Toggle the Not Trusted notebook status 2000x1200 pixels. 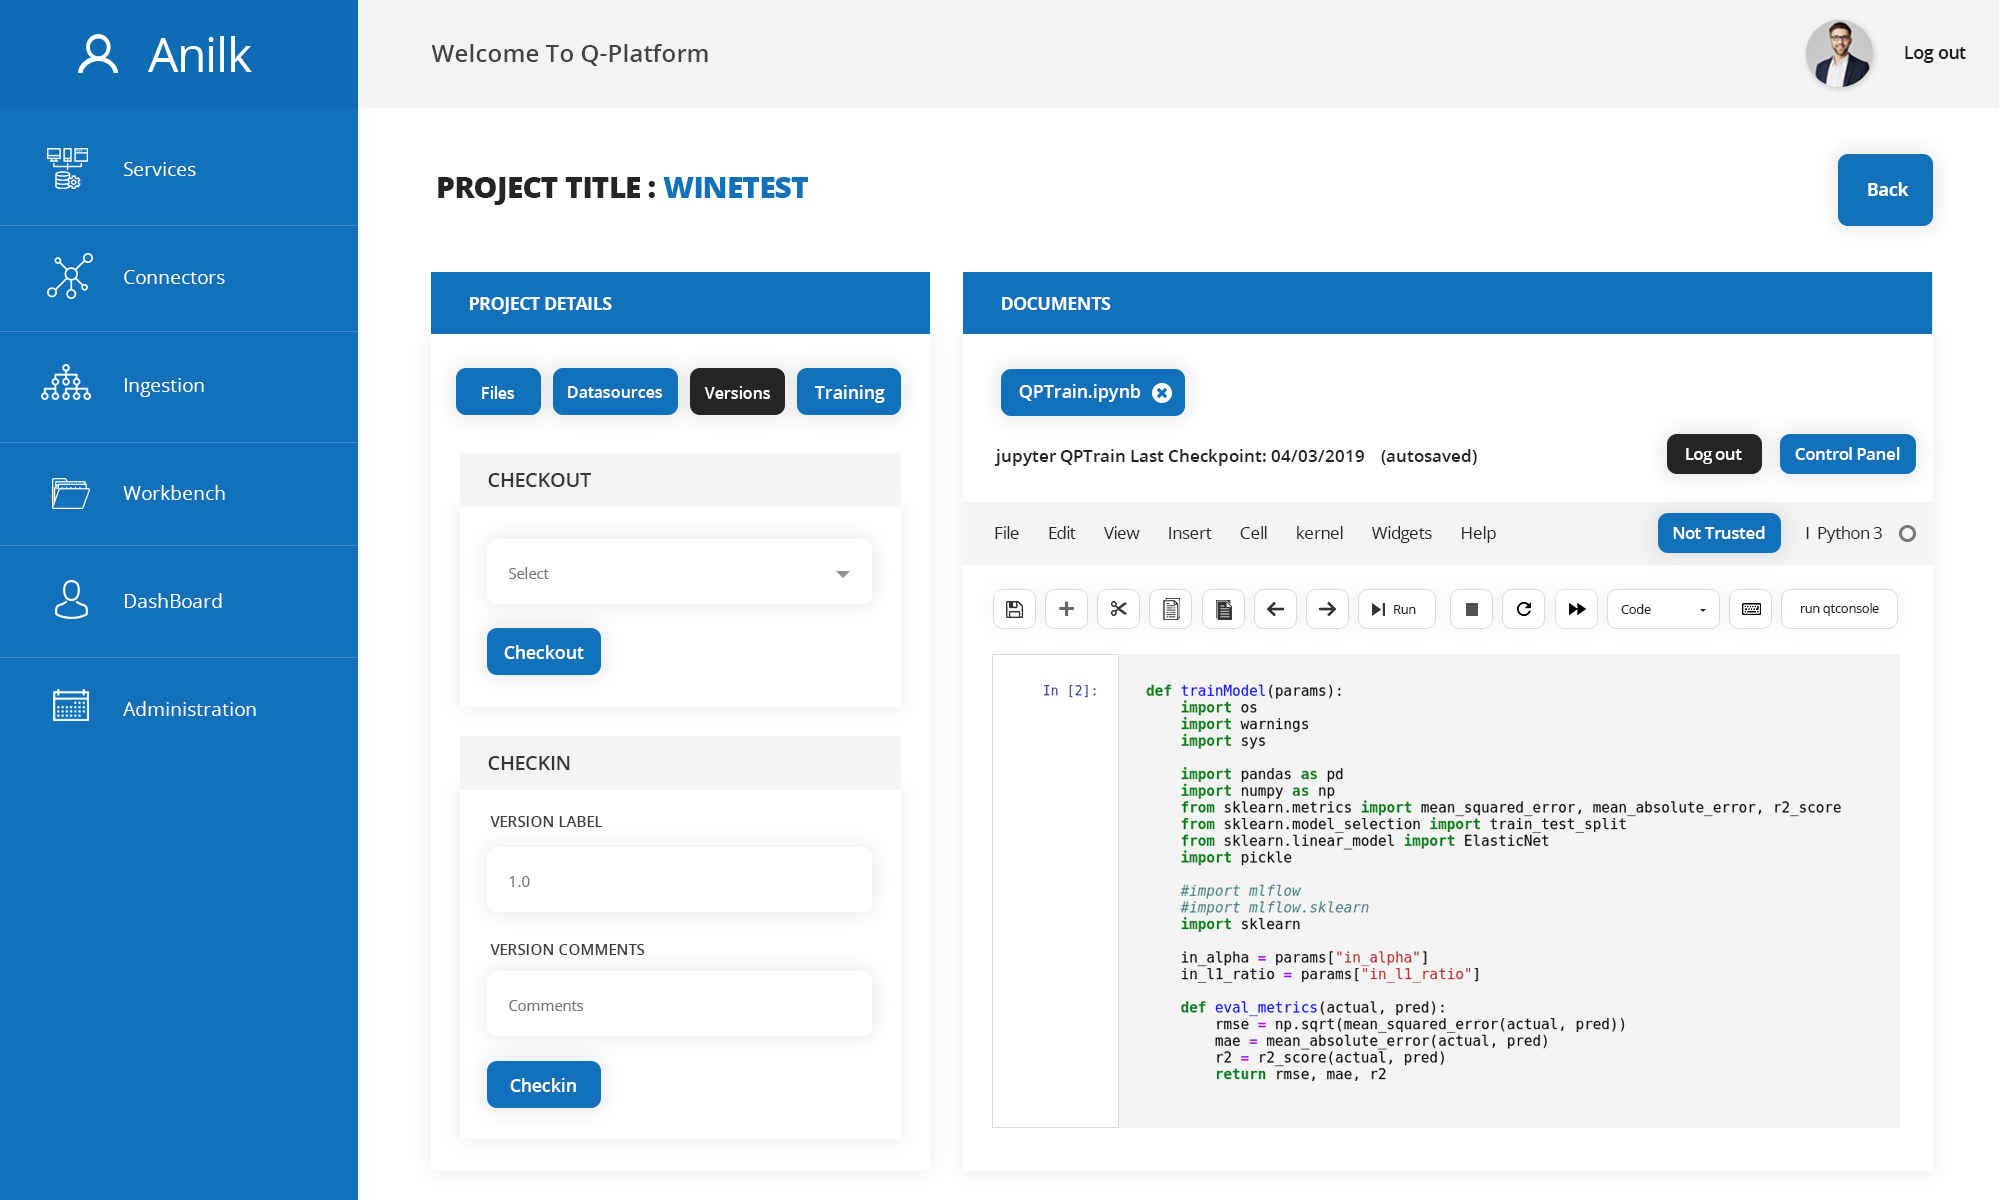pos(1719,533)
